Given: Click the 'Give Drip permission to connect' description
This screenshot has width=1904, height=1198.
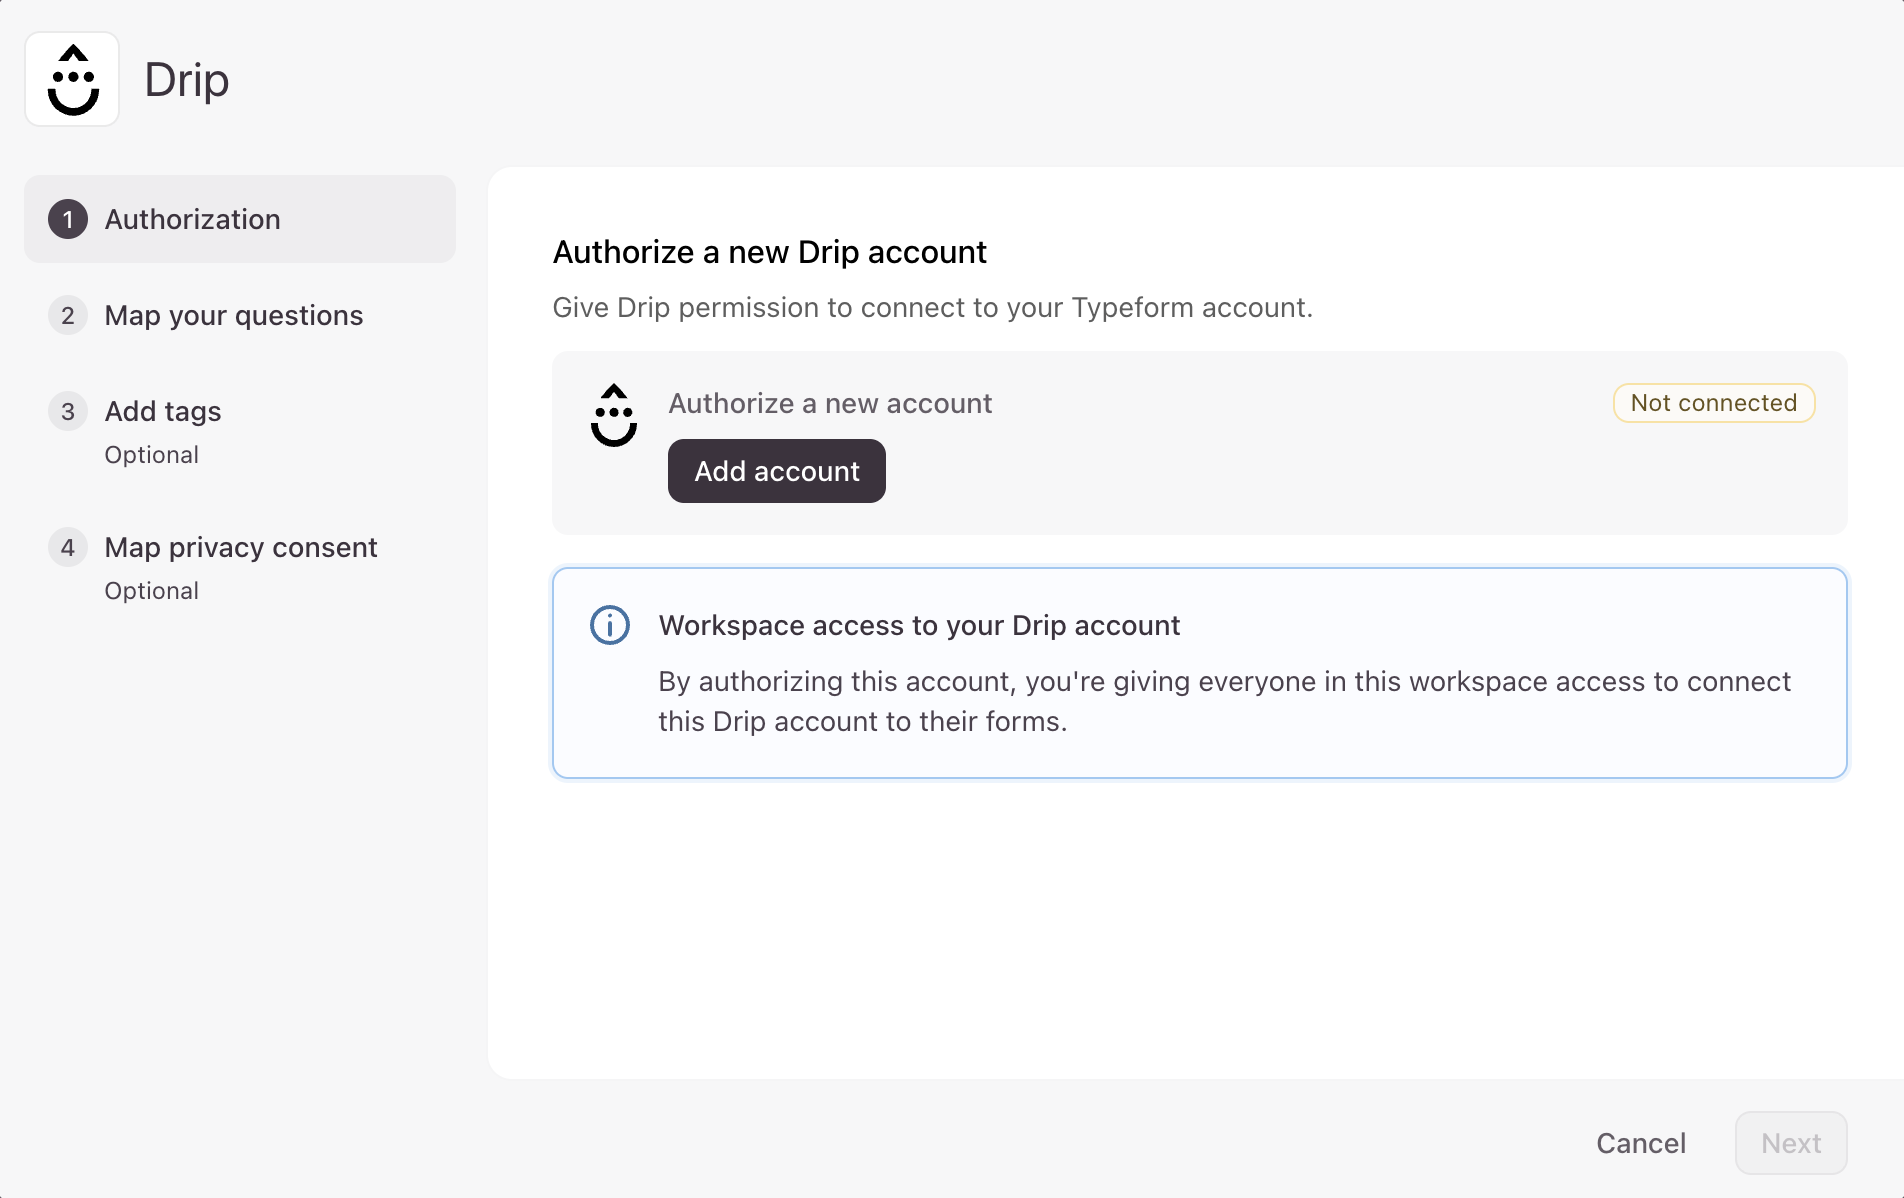Looking at the screenshot, I should pos(933,307).
